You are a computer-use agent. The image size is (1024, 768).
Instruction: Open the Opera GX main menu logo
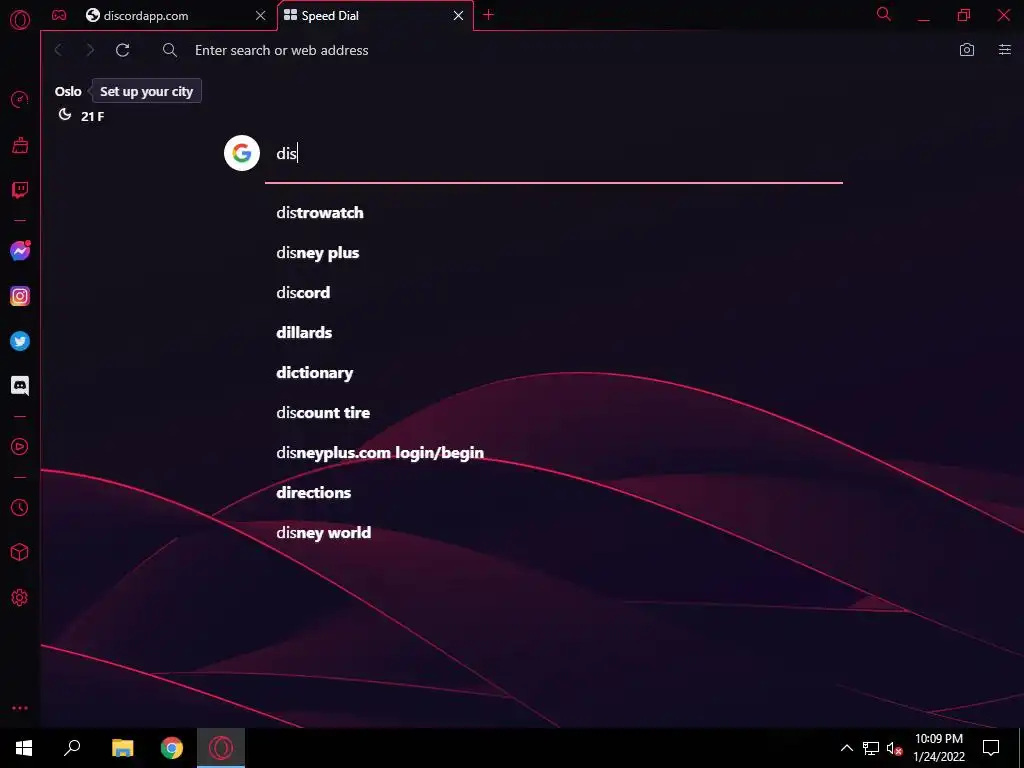click(20, 20)
